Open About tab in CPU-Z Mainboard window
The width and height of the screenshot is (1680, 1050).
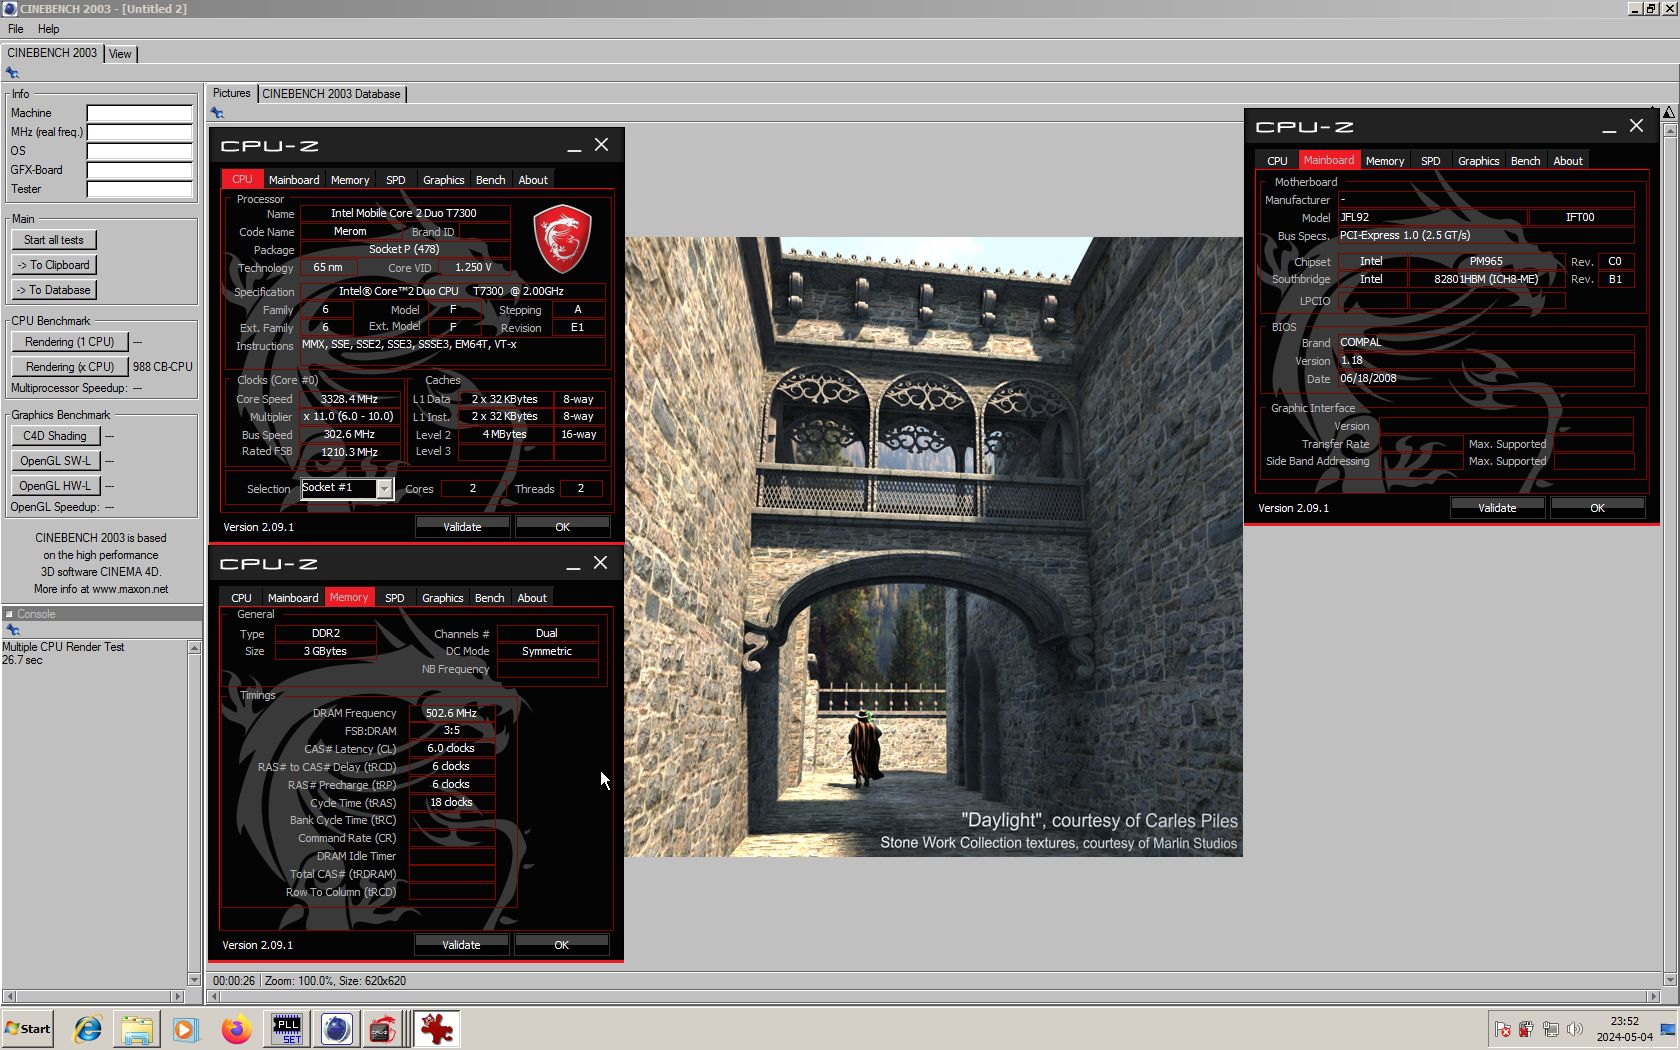[1568, 161]
